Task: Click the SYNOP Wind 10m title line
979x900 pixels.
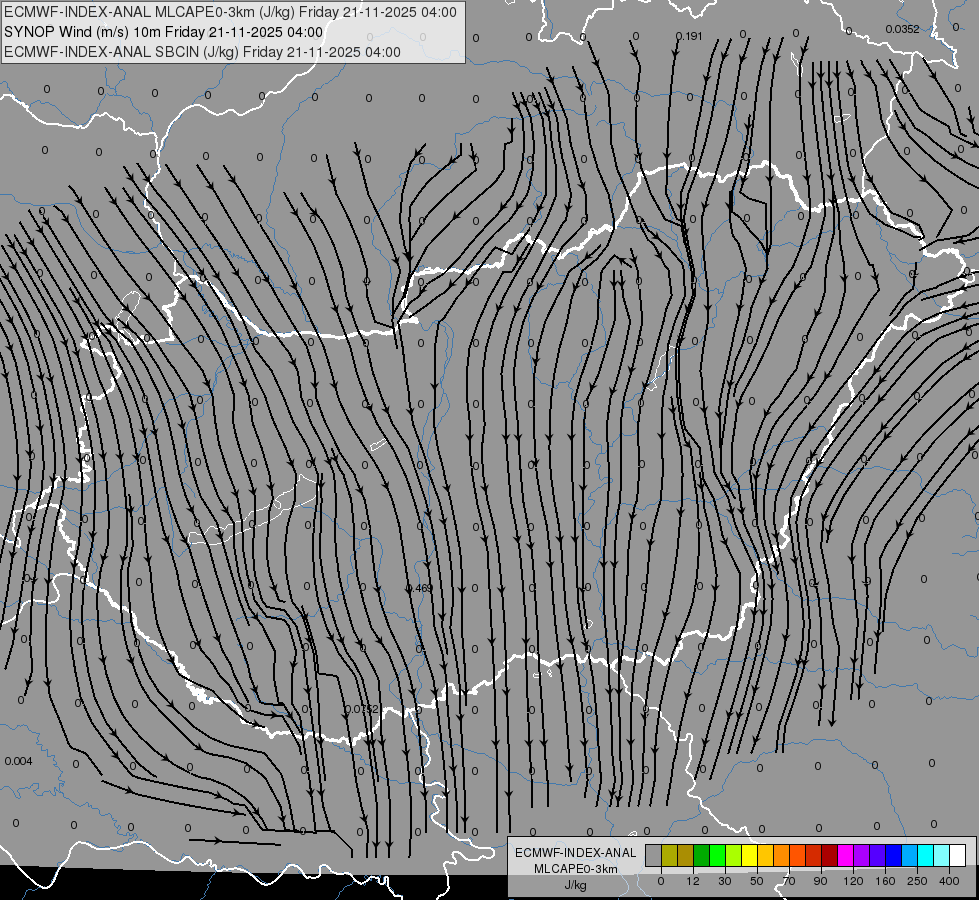Action: [164, 32]
